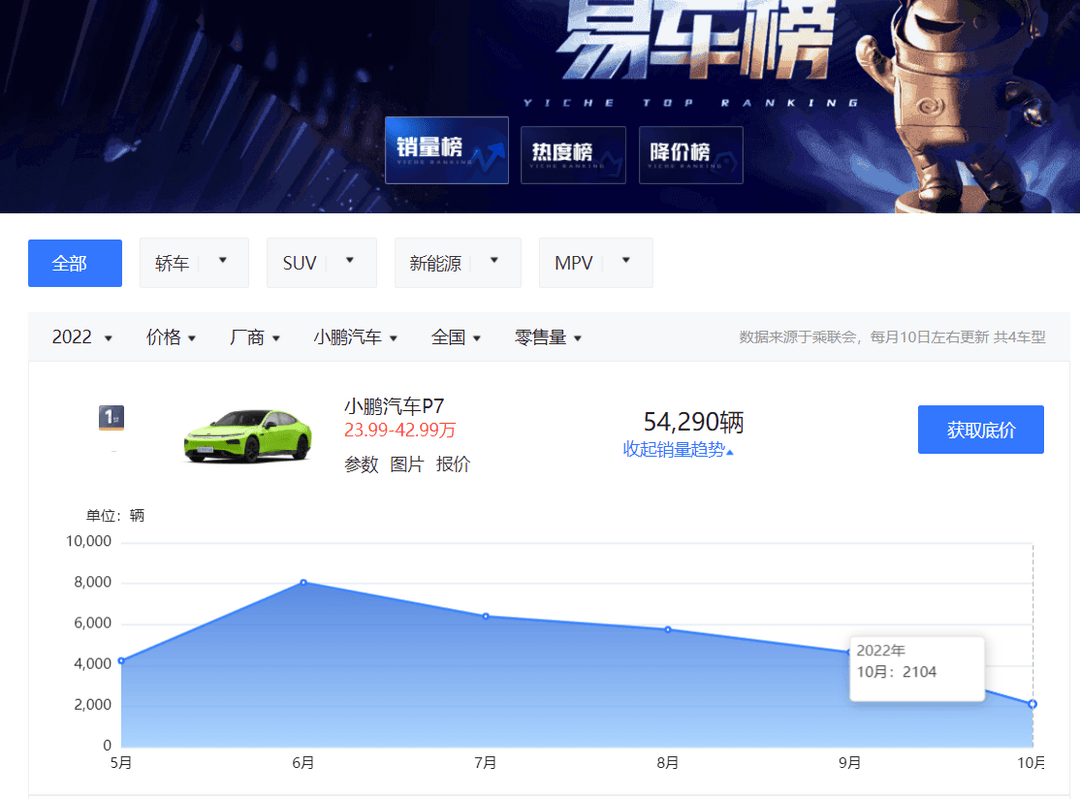Screen dimensions: 1080x799
Task: Open the 价格 price filter dropdown
Action: (x=171, y=338)
